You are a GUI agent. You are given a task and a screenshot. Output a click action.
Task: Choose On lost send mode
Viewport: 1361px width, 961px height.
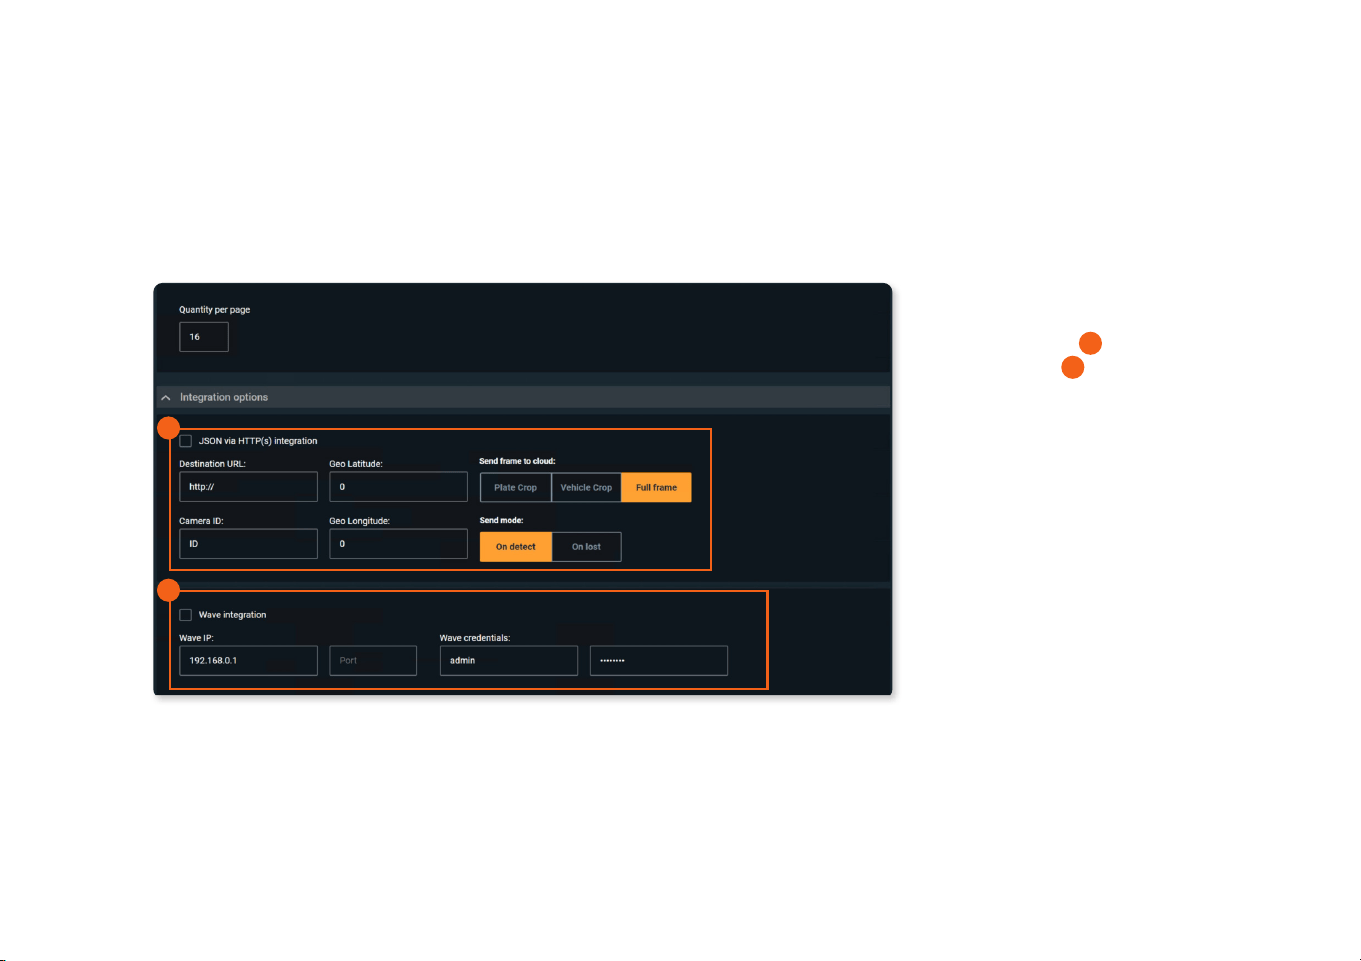[587, 547]
